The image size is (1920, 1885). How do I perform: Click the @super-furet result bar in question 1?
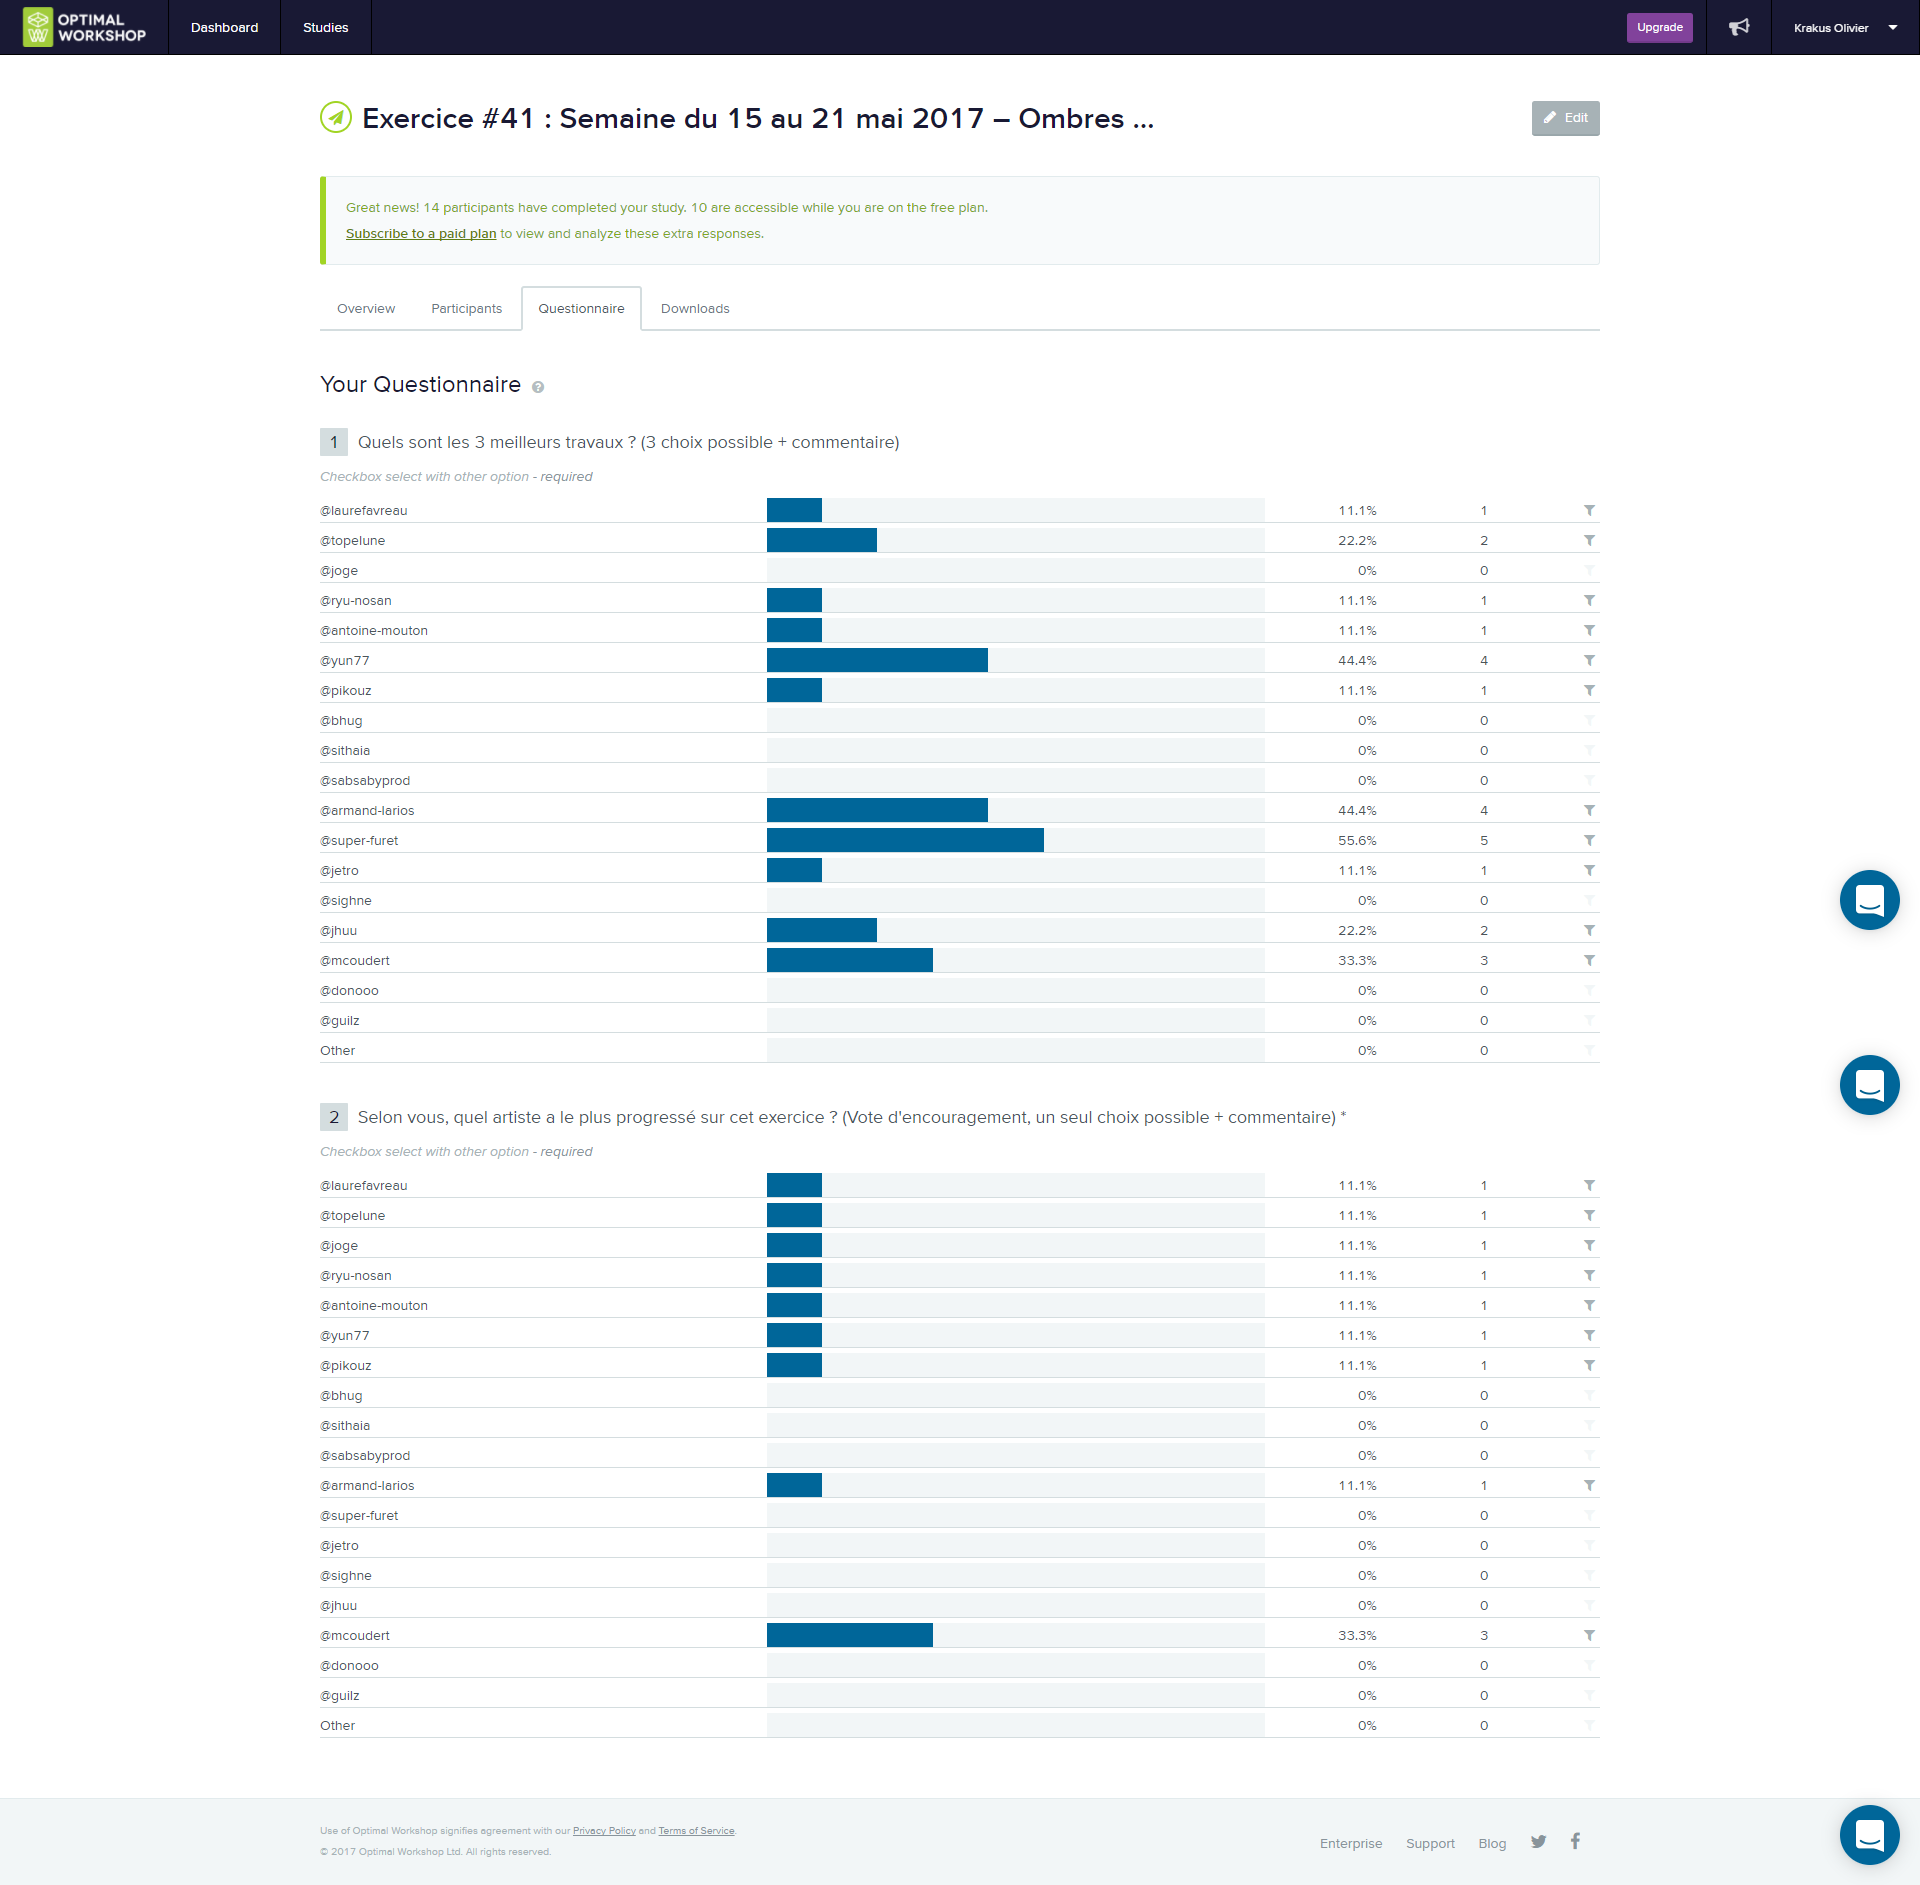(905, 840)
